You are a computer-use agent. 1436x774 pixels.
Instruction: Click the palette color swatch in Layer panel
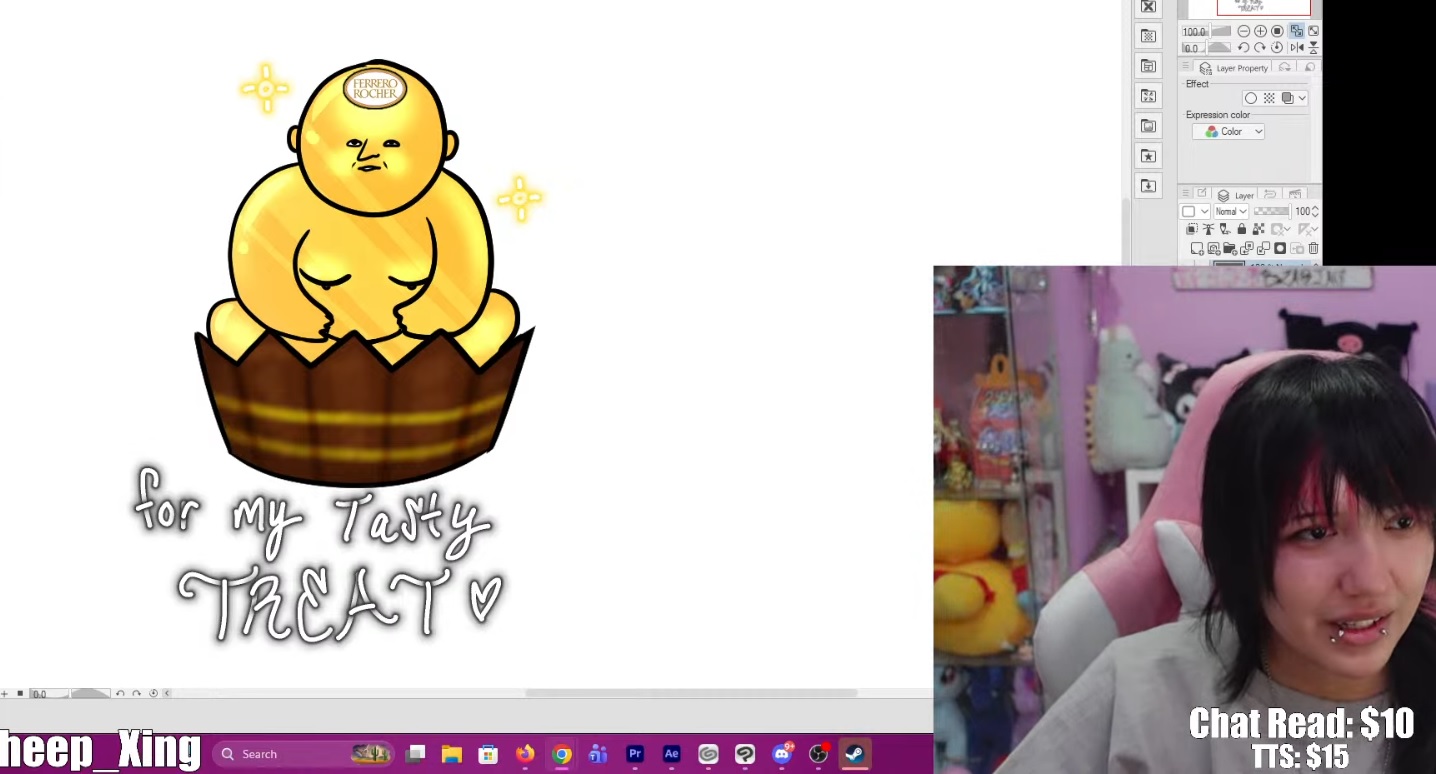pyautogui.click(x=1188, y=212)
